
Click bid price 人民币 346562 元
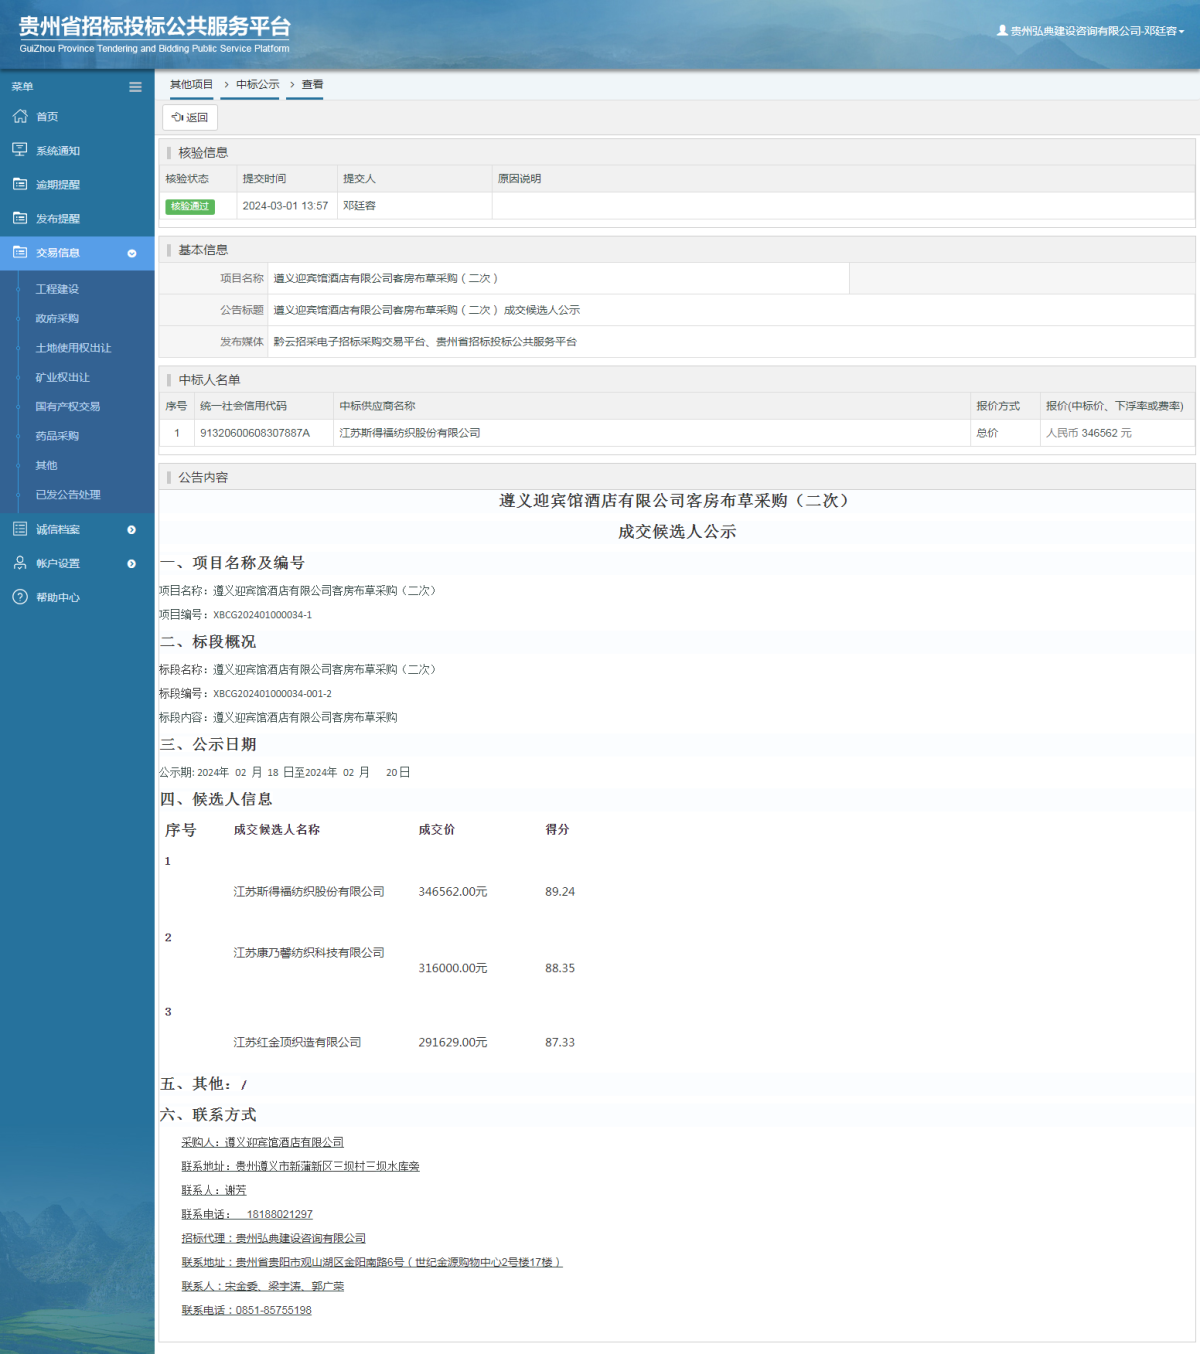point(1089,433)
